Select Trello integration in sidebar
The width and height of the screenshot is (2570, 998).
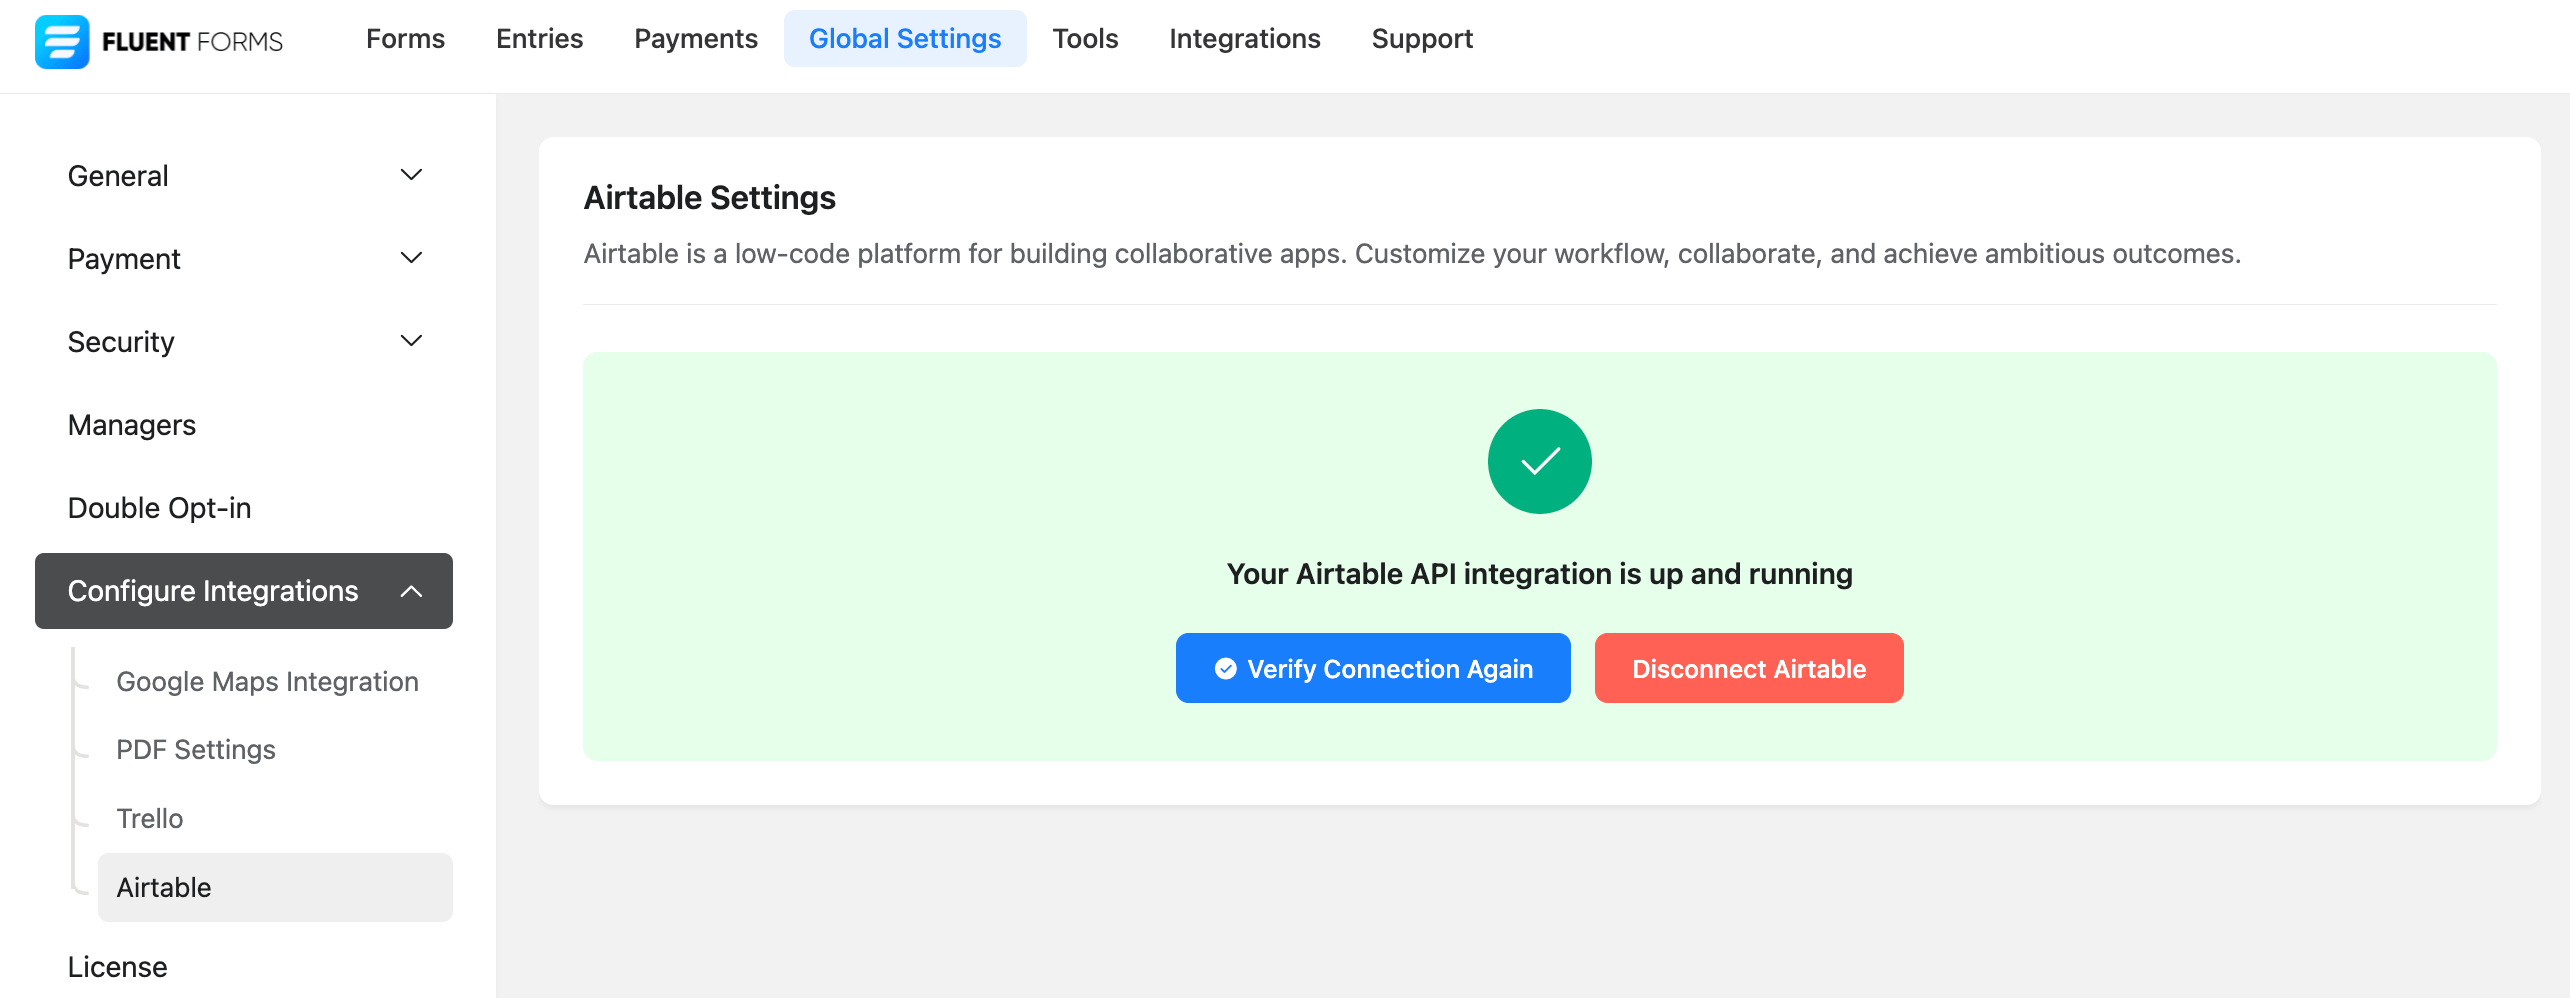pyautogui.click(x=150, y=819)
